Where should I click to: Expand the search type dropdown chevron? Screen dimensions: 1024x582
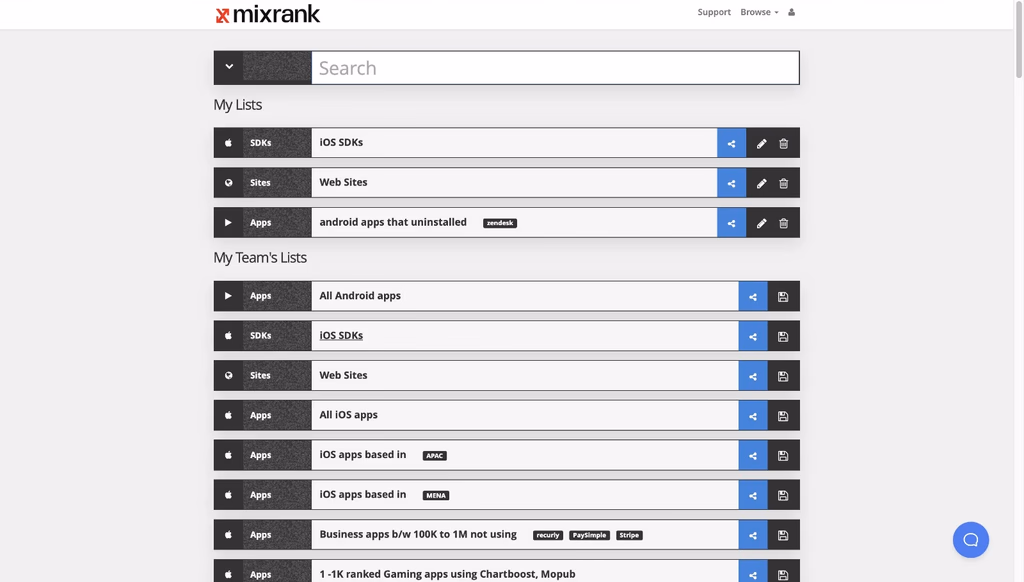pyautogui.click(x=229, y=67)
